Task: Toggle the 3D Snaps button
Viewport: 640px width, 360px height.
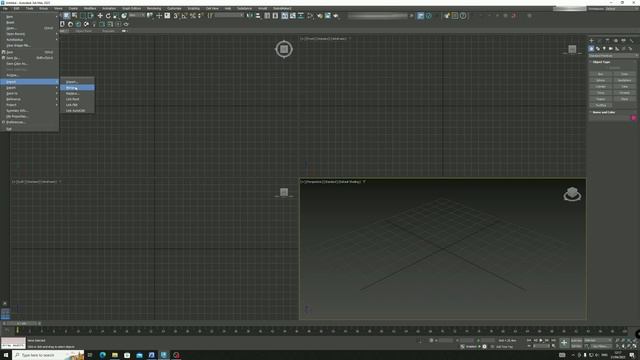Action: tap(176, 16)
